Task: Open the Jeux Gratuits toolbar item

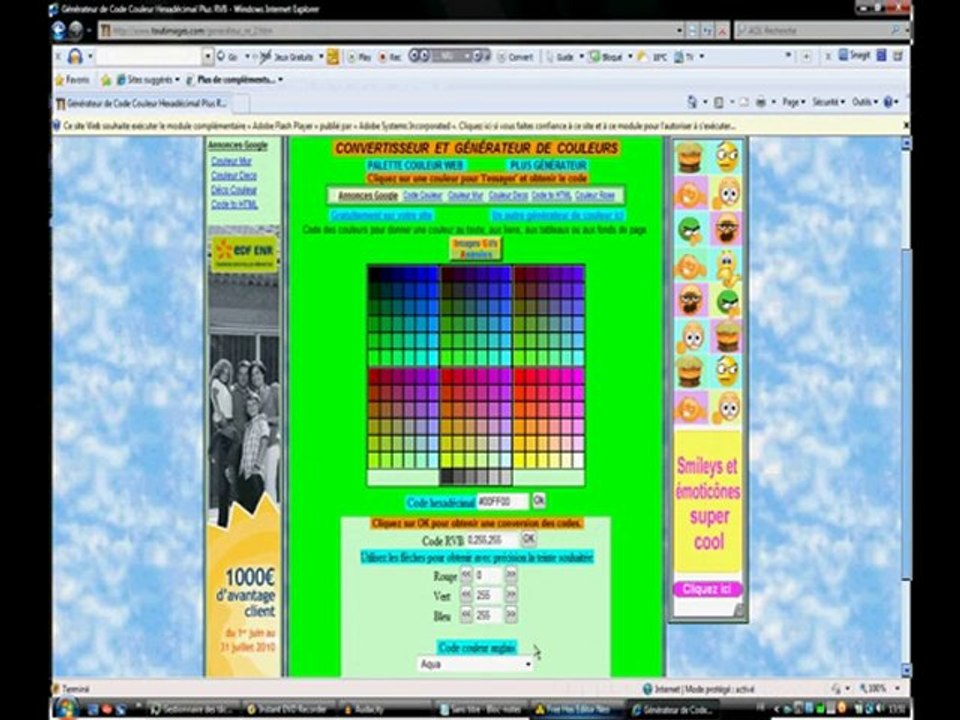Action: pyautogui.click(x=287, y=57)
